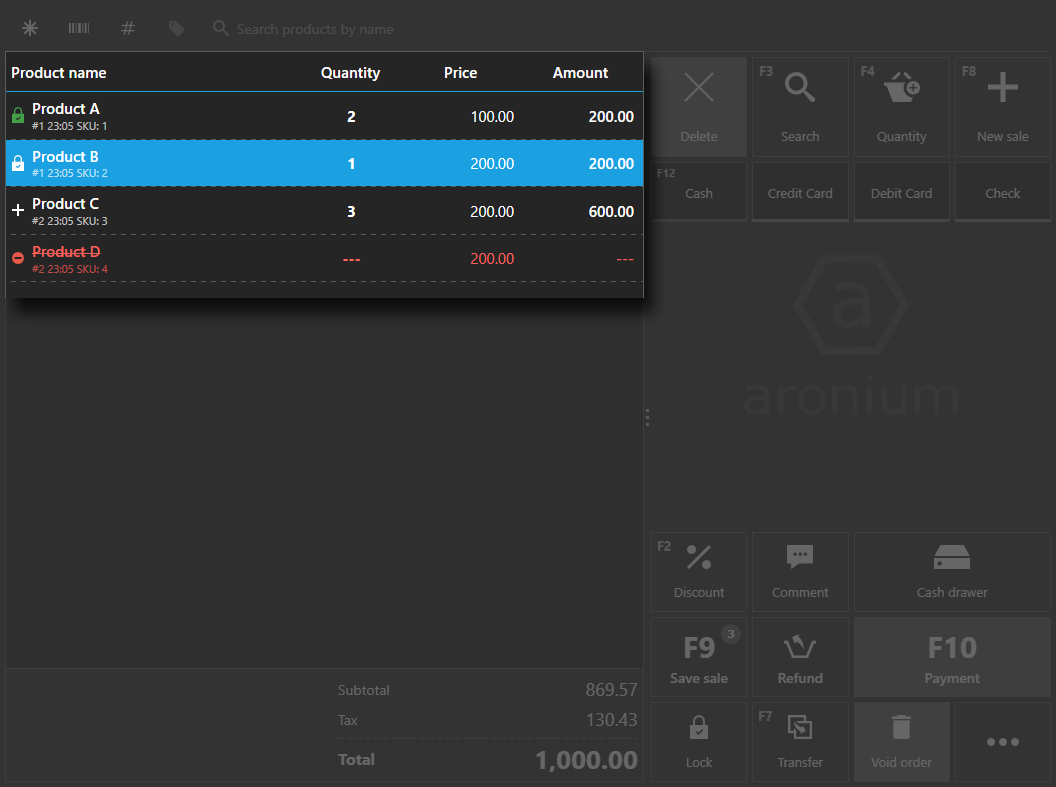The height and width of the screenshot is (787, 1056).
Task: Select the barcode scan icon
Action: pyautogui.click(x=79, y=29)
